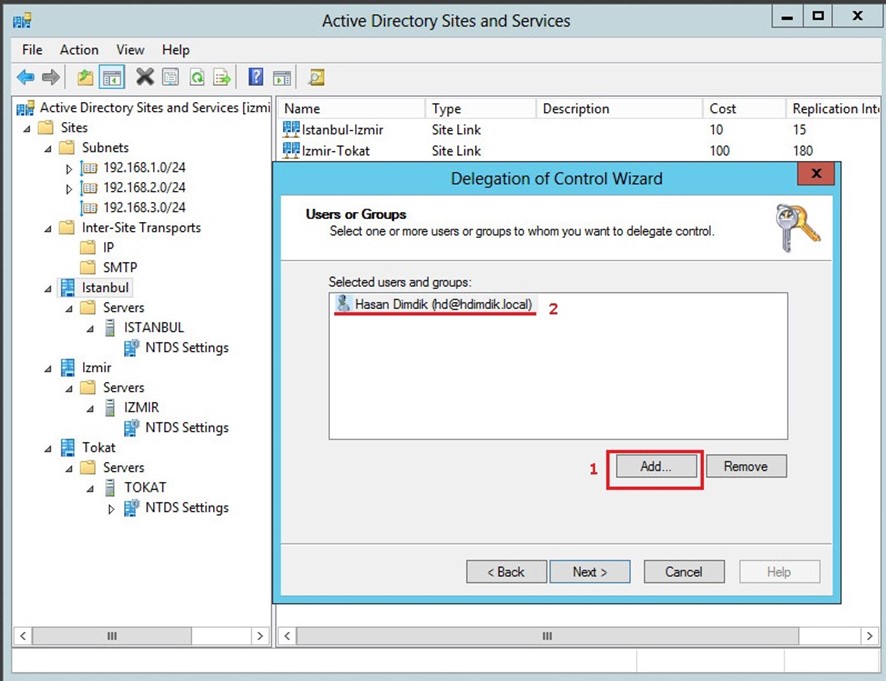Sort by the Type column header
886x681 pixels.
pyautogui.click(x=480, y=109)
